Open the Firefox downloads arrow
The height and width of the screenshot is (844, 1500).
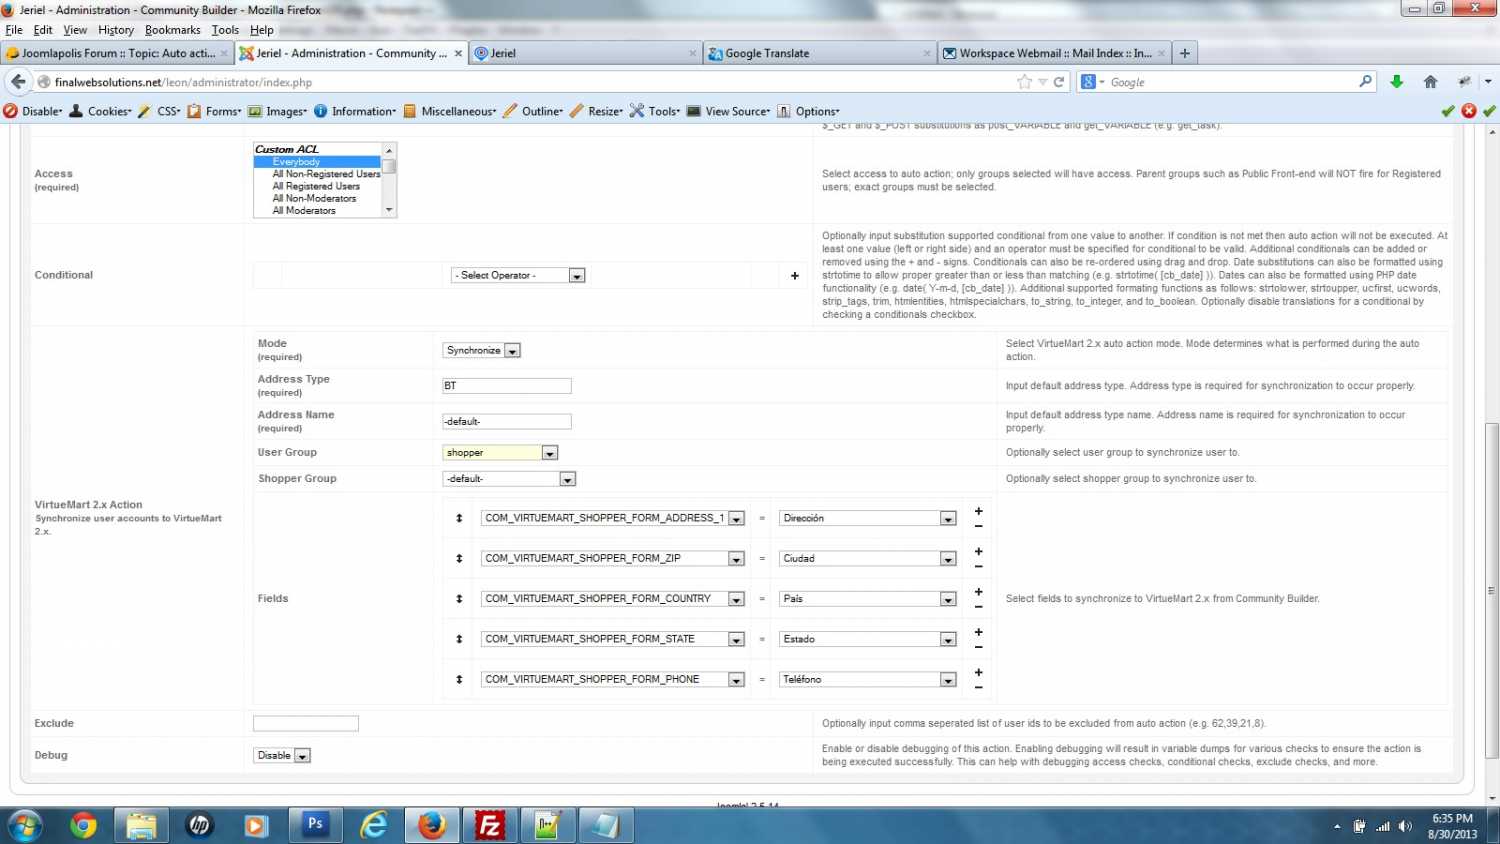point(1397,82)
